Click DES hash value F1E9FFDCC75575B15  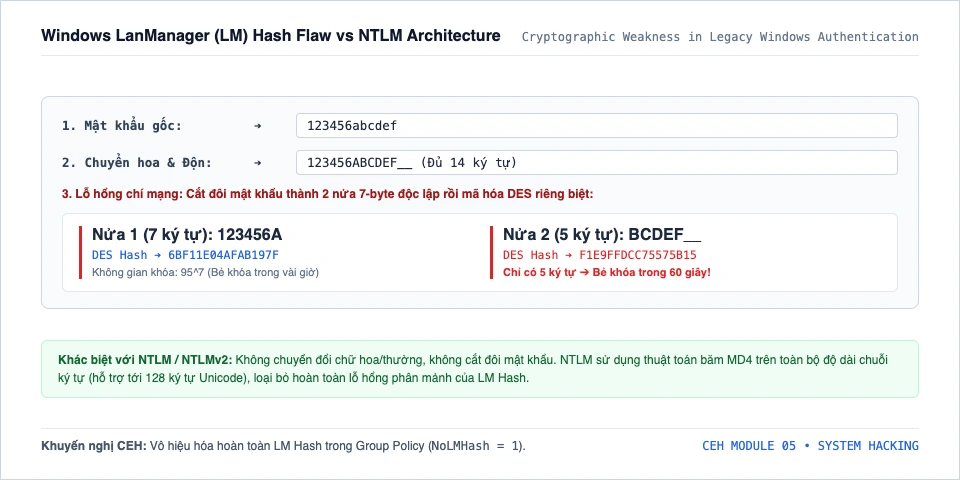638,255
